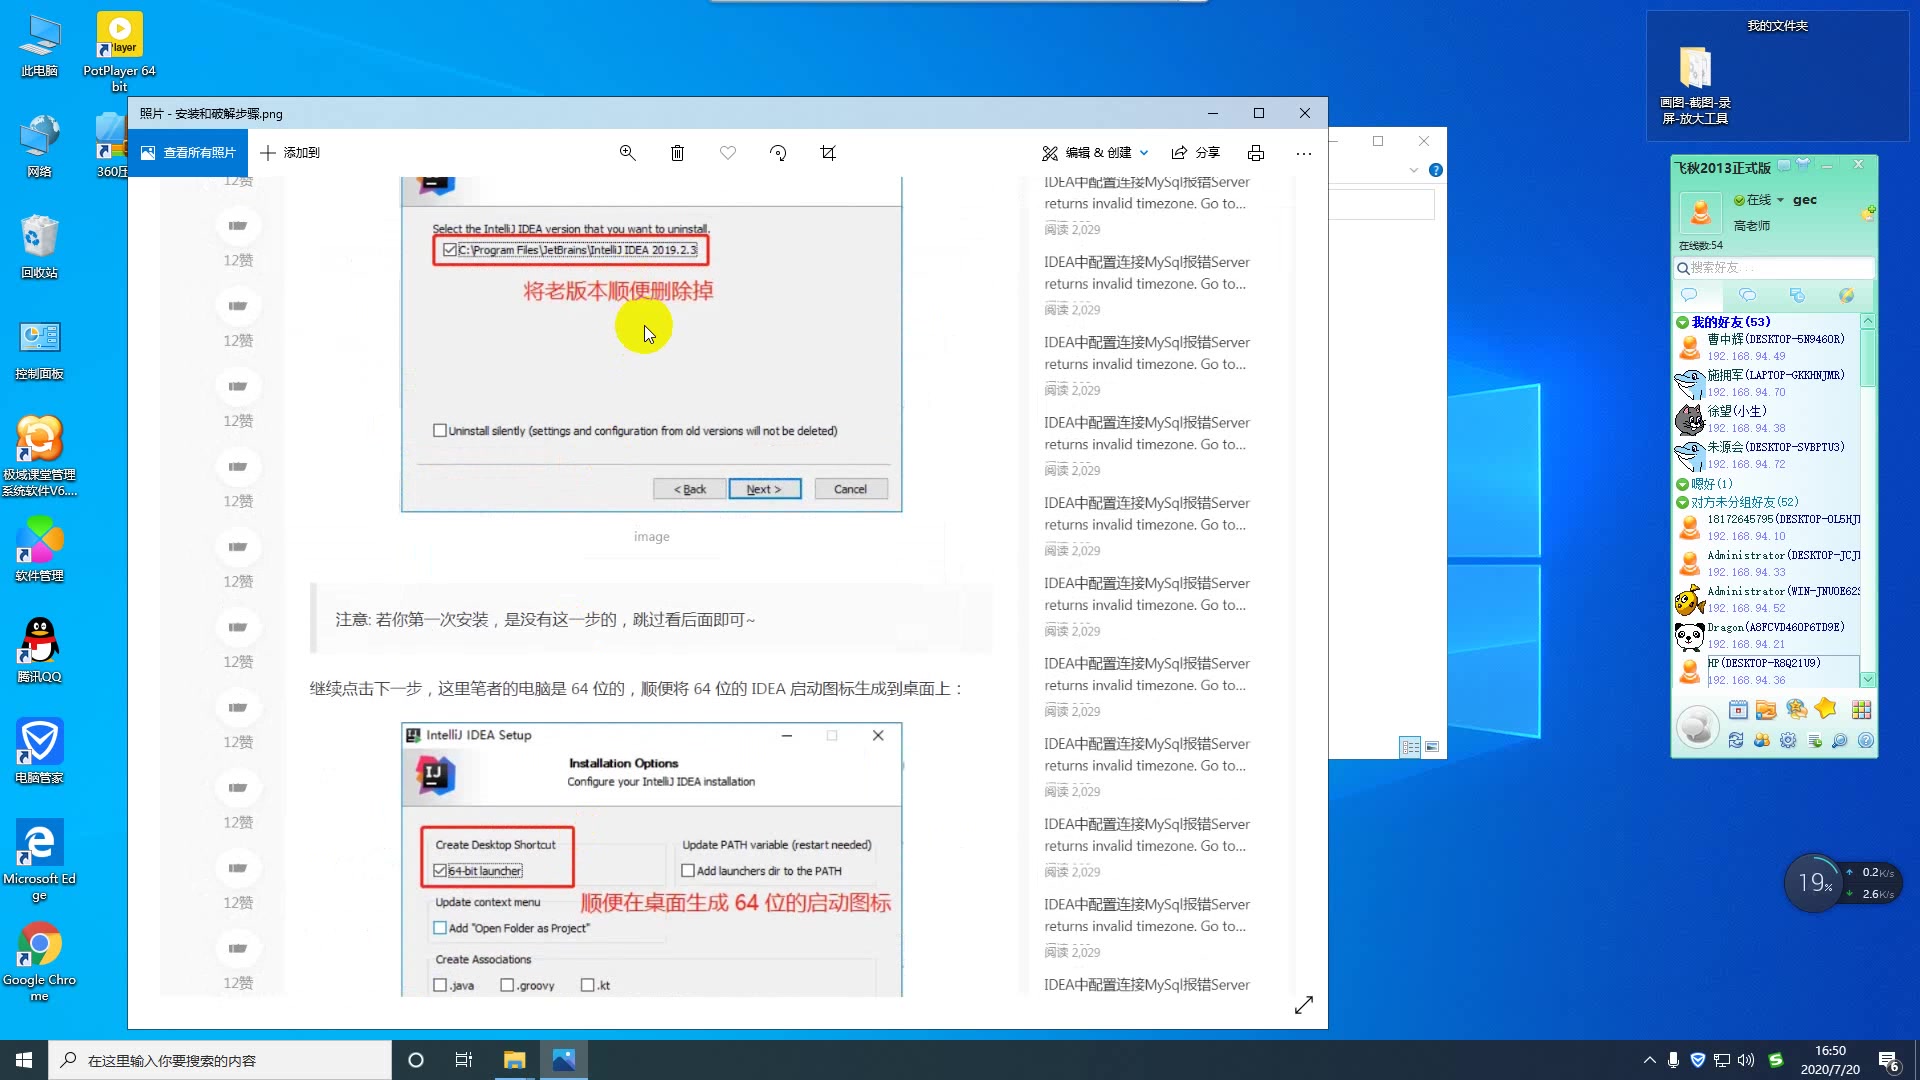The height and width of the screenshot is (1080, 1920).
Task: Click the 飞秋 friend list scroll-up arrow
Action: (x=1867, y=321)
